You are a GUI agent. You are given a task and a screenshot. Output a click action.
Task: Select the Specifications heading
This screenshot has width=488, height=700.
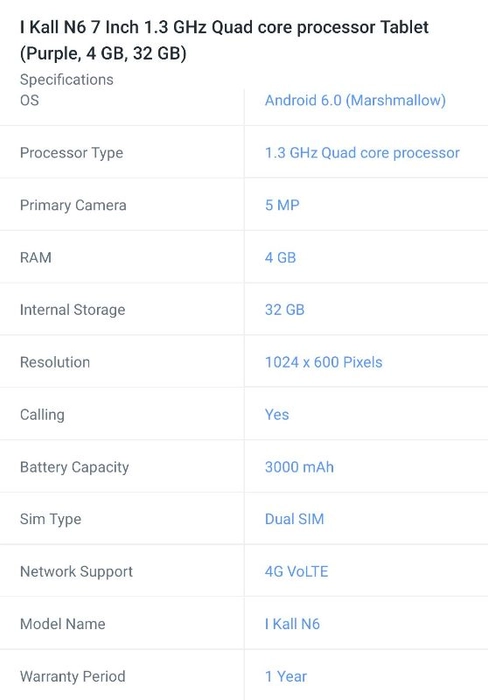[67, 79]
